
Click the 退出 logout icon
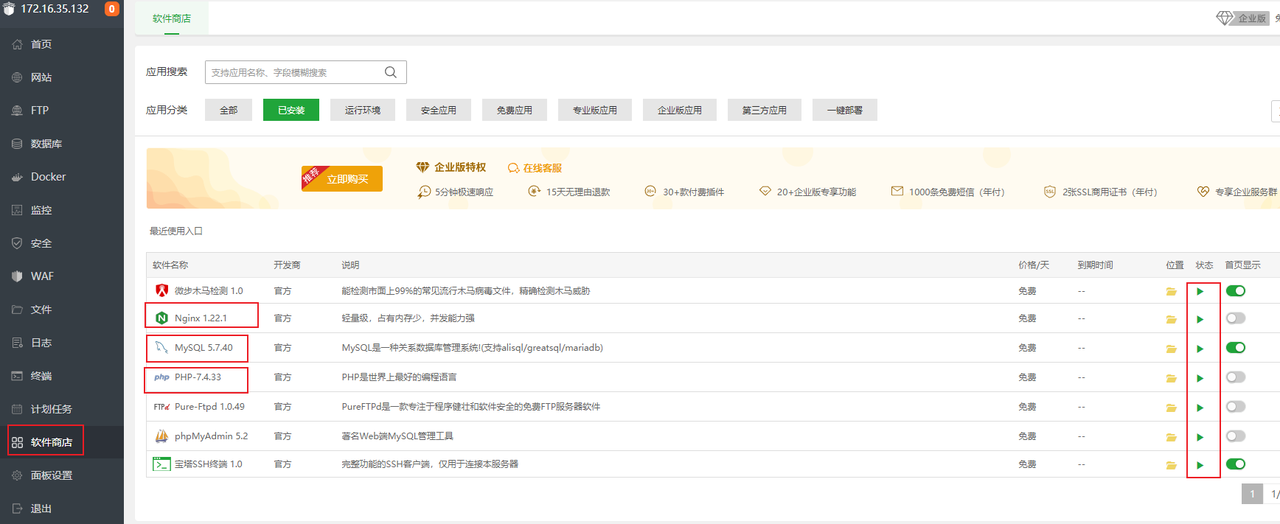[17, 508]
